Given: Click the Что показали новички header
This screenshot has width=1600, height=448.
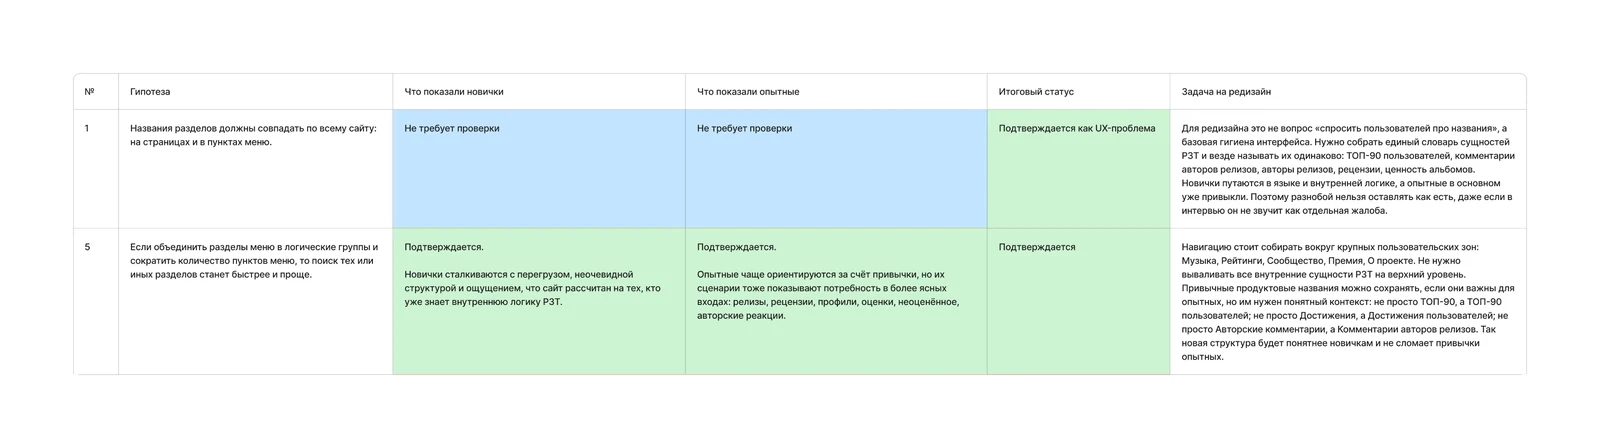Looking at the screenshot, I should (539, 92).
